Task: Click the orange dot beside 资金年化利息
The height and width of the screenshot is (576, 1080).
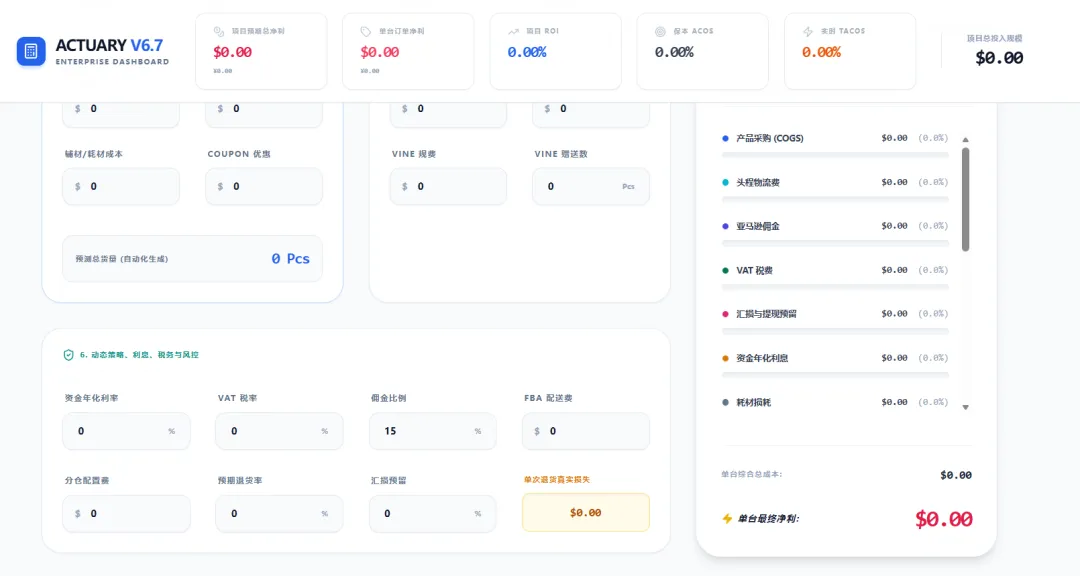Action: 725,358
